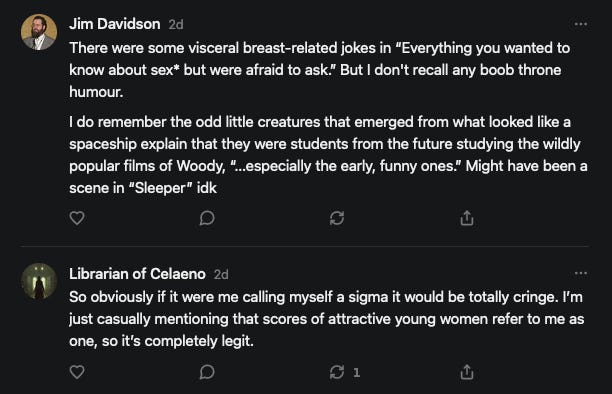Visit the profile via the Jim Davidson name
Viewport: 612px width, 394px height.
tap(115, 24)
